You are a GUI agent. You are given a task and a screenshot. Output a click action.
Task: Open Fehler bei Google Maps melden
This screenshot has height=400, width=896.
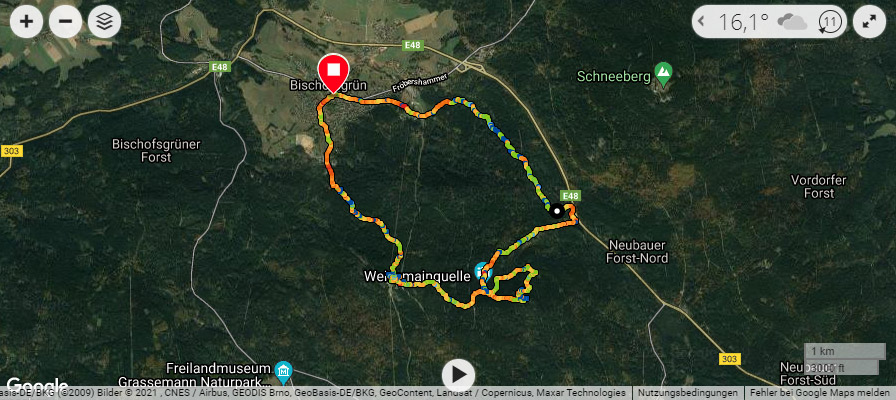tap(821, 393)
